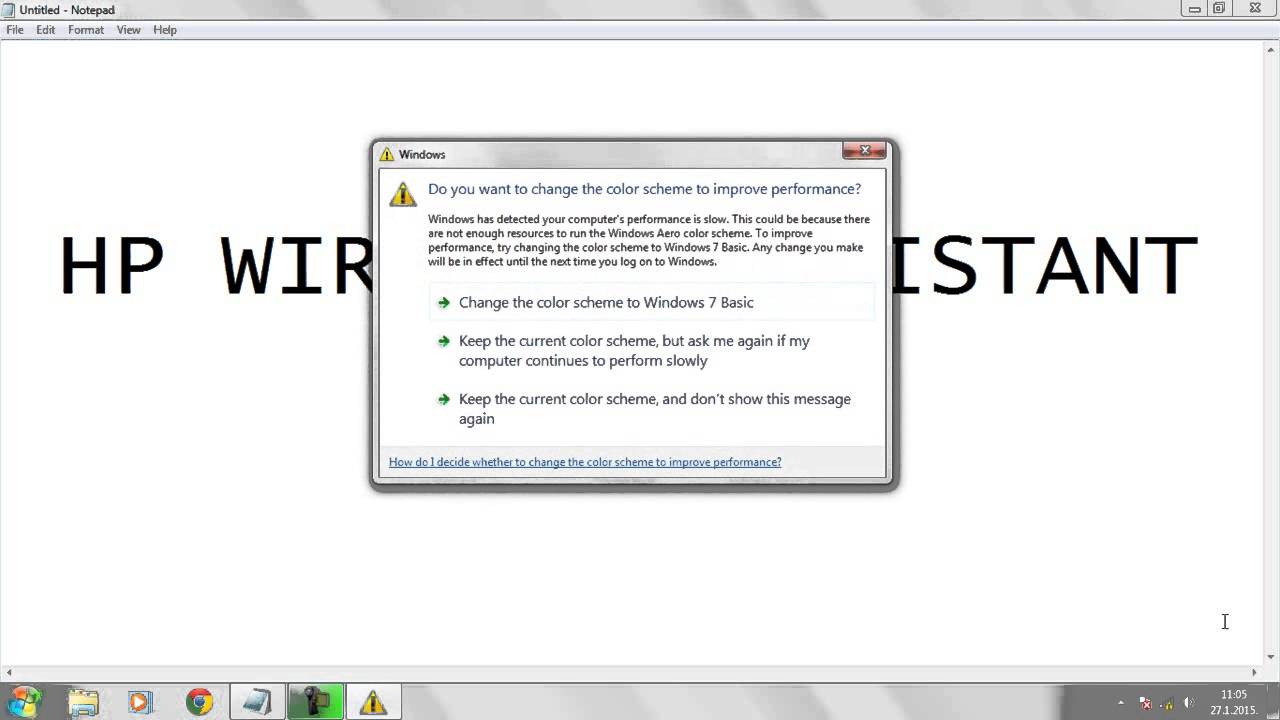Click the word HP in the Notepad text
Image resolution: width=1280 pixels, height=720 pixels.
point(111,266)
